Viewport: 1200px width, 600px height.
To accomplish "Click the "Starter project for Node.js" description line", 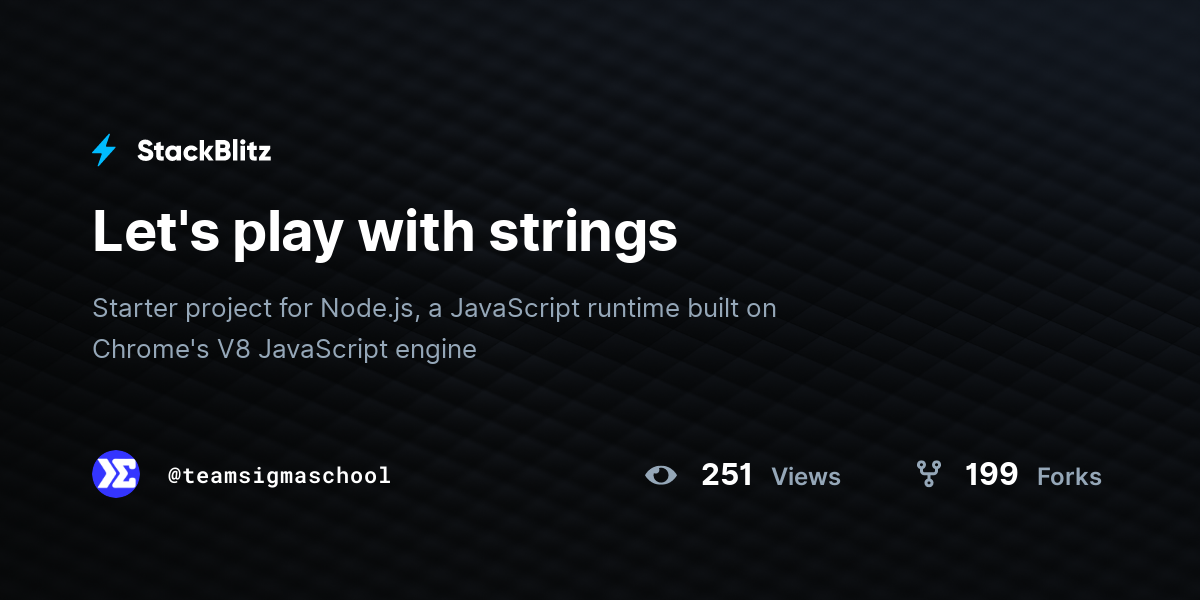I will [x=434, y=308].
